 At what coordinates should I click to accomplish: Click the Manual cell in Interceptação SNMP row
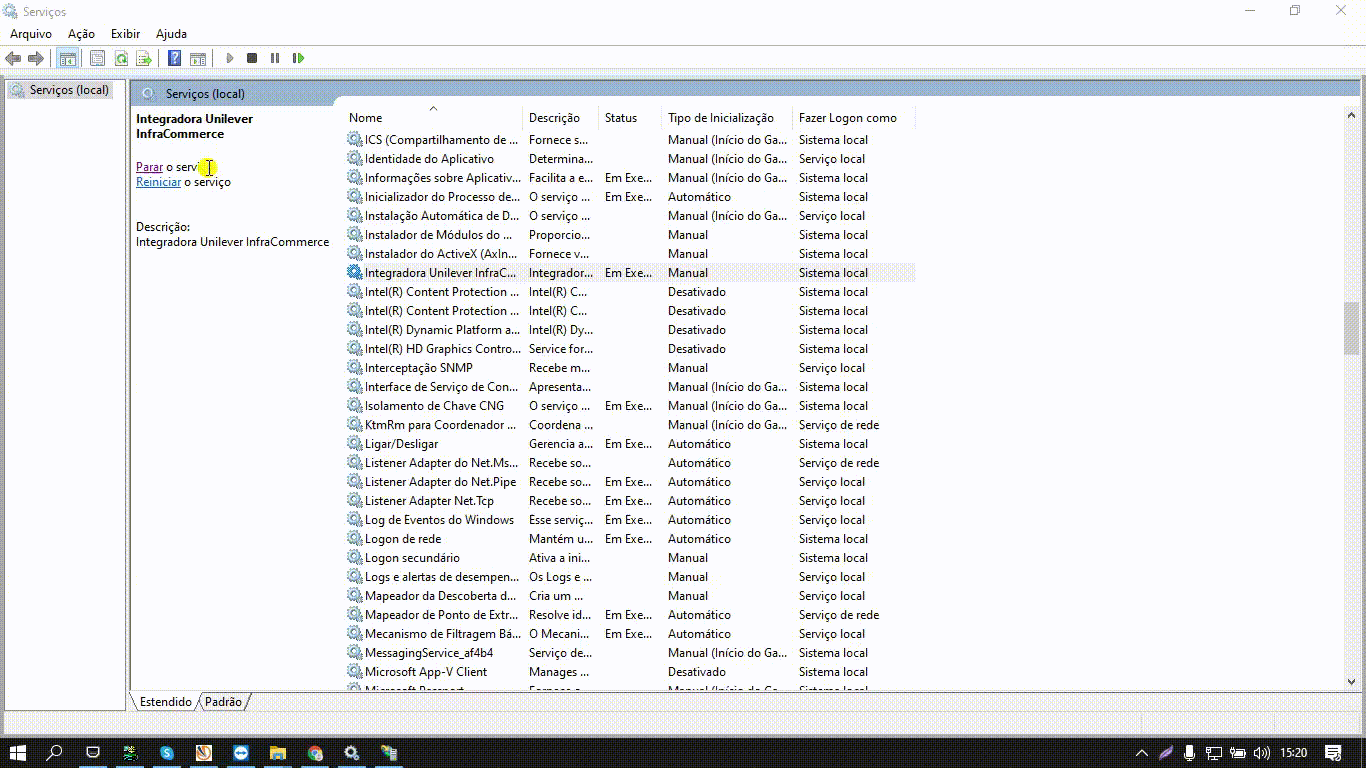[x=688, y=368]
